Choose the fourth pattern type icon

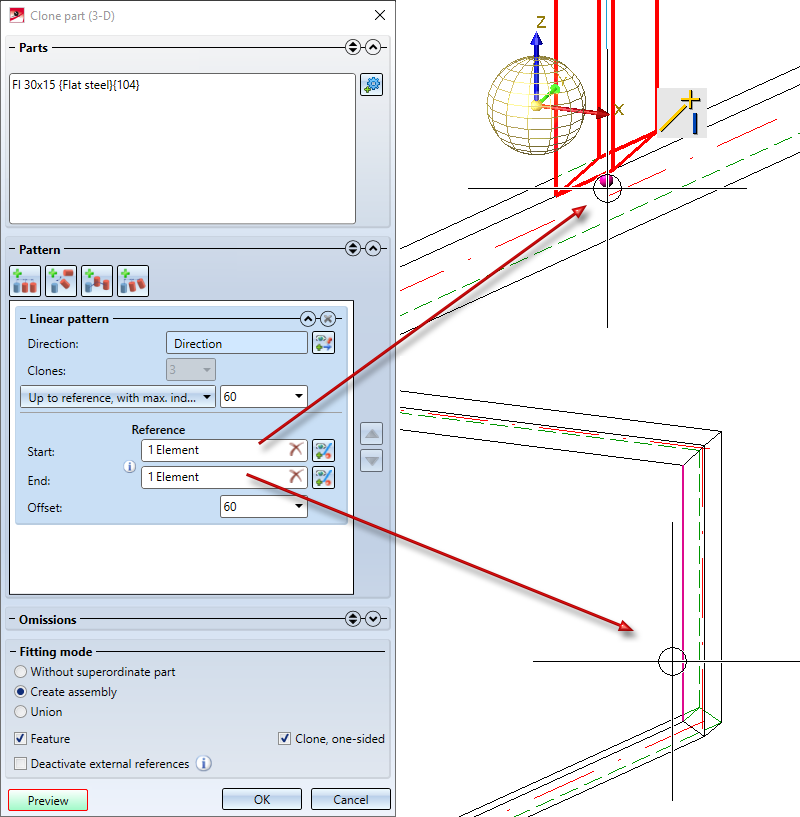point(133,281)
